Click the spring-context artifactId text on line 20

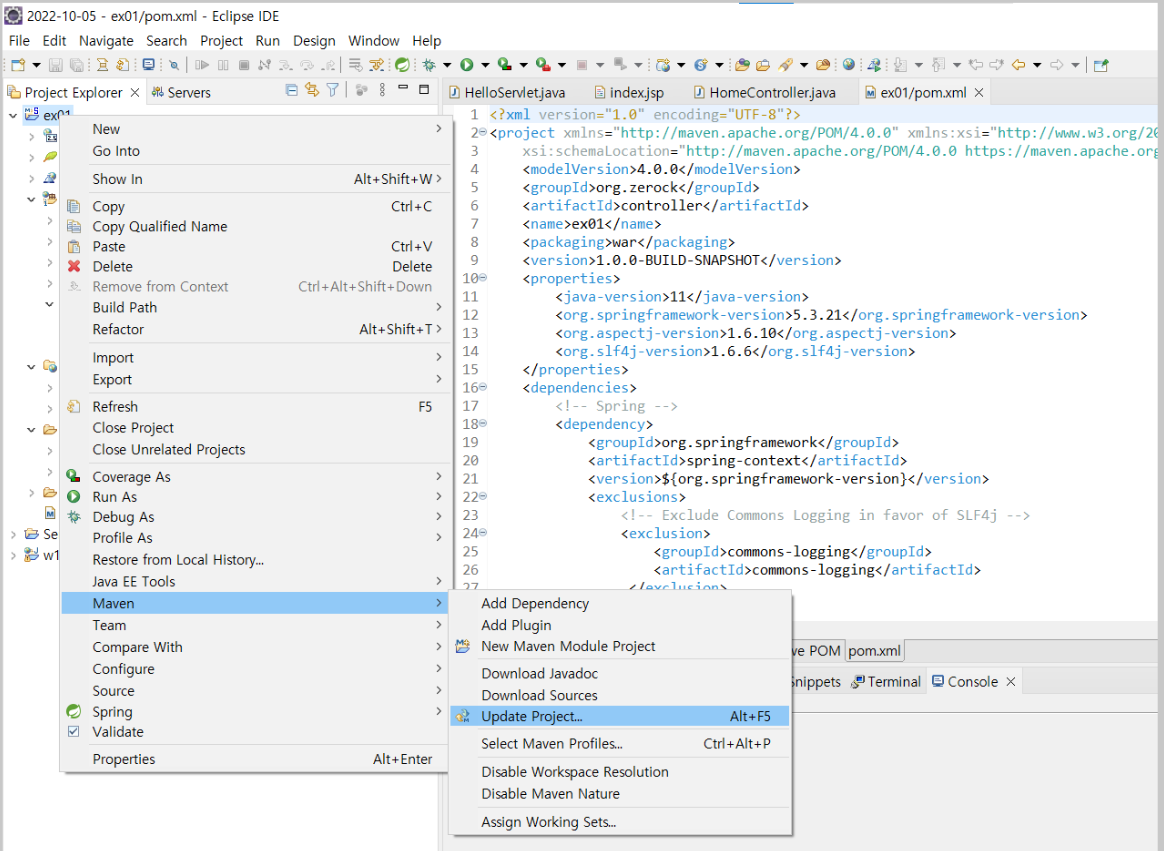point(745,460)
